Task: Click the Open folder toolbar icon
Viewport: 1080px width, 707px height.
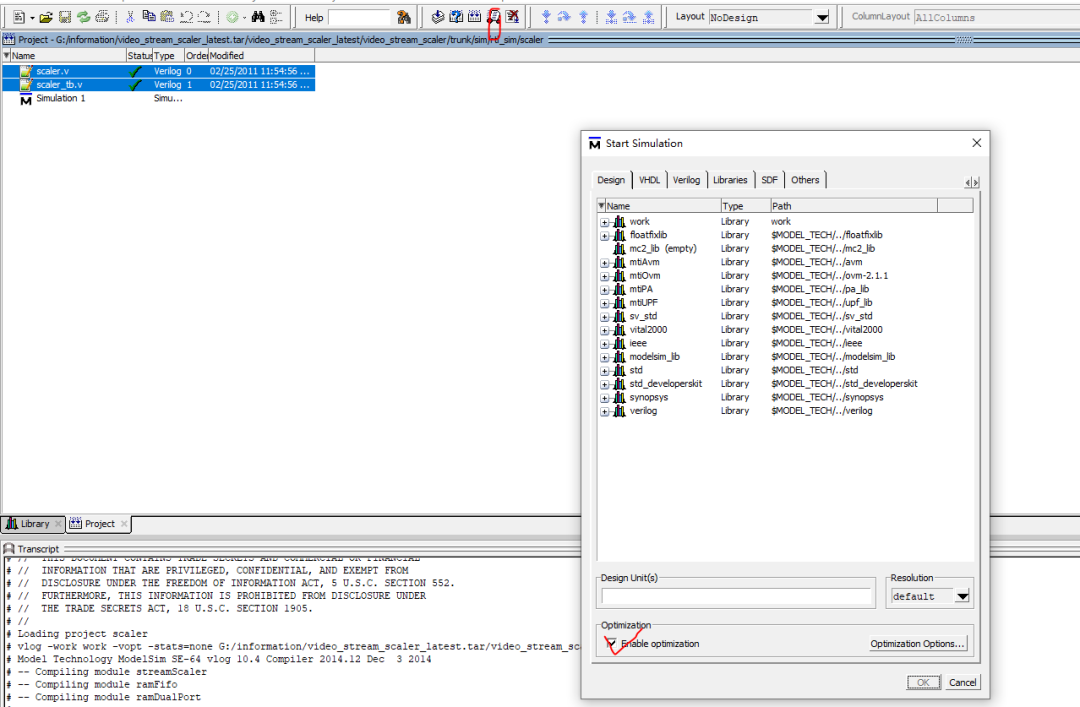Action: [x=46, y=17]
